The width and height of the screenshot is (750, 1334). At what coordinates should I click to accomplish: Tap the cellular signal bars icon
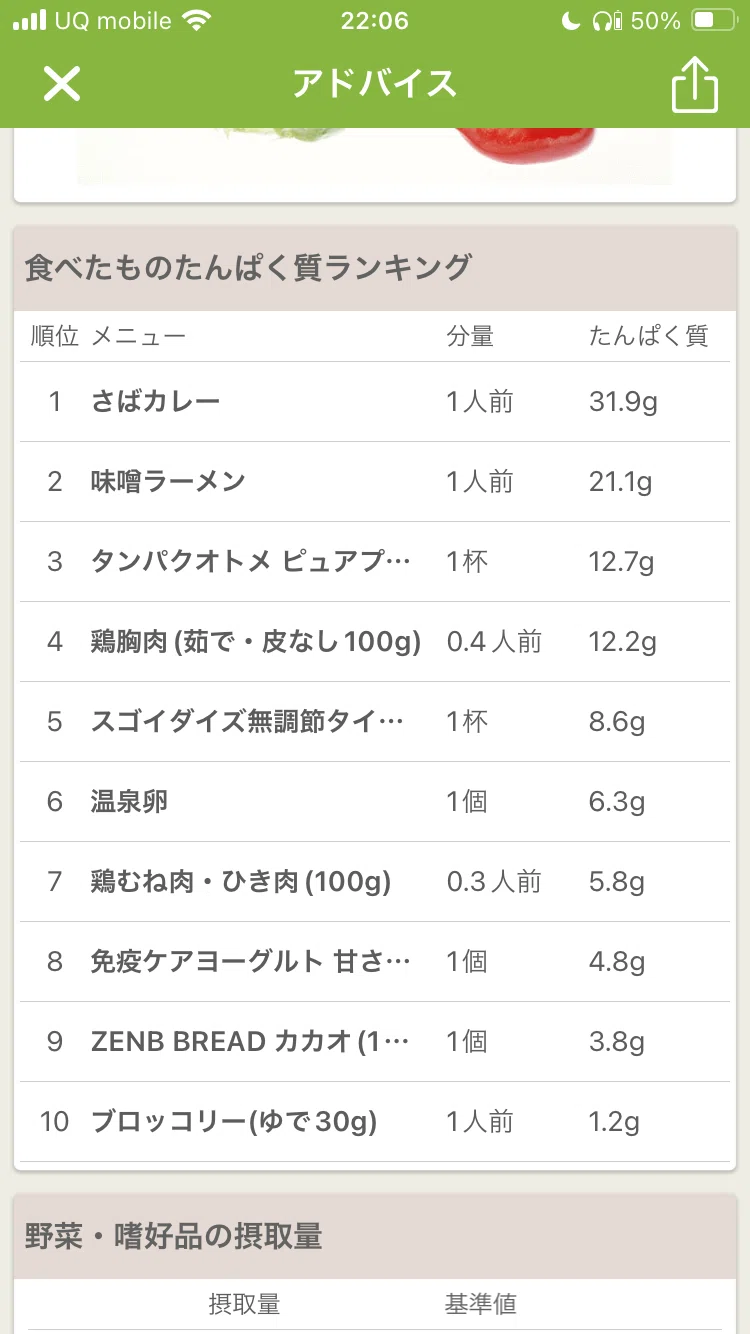pos(29,21)
